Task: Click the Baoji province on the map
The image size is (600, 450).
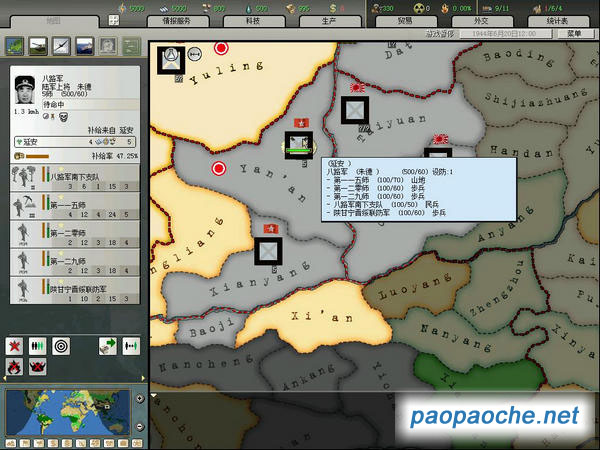Action: pyautogui.click(x=211, y=329)
